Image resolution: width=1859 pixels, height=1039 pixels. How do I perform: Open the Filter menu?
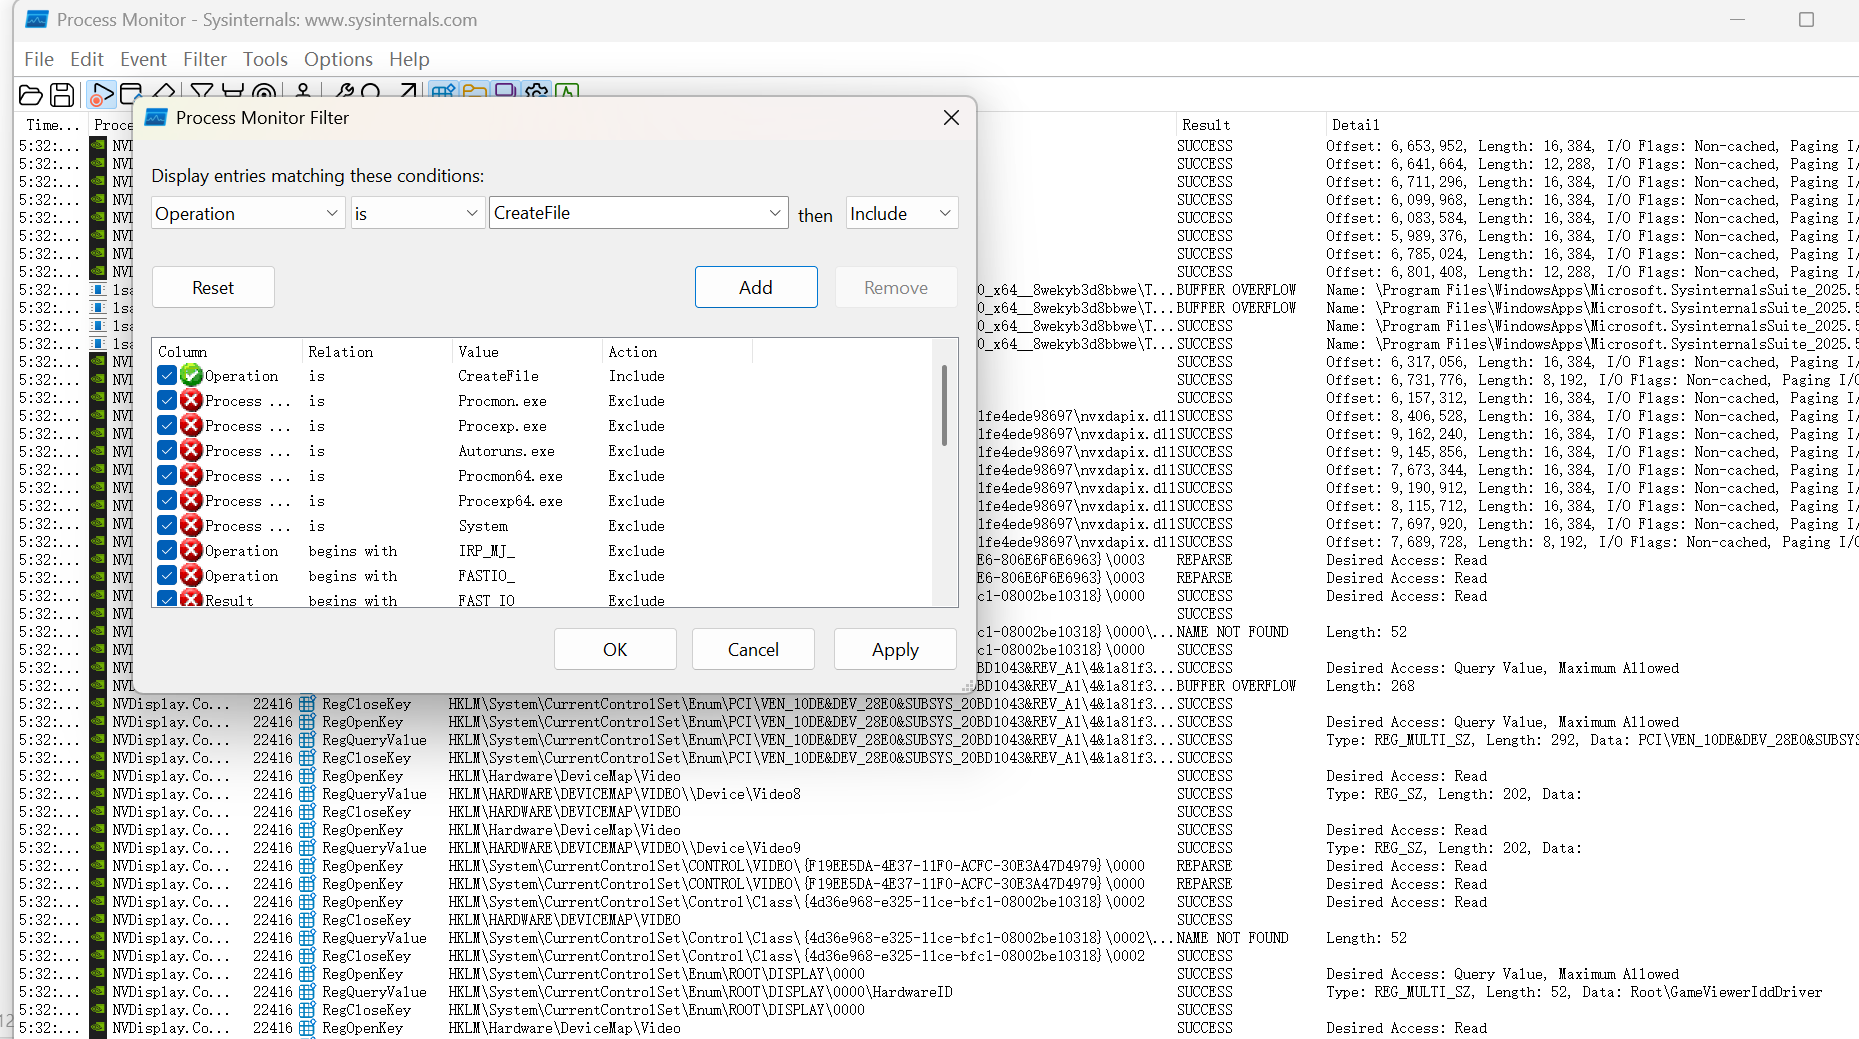[x=204, y=59]
